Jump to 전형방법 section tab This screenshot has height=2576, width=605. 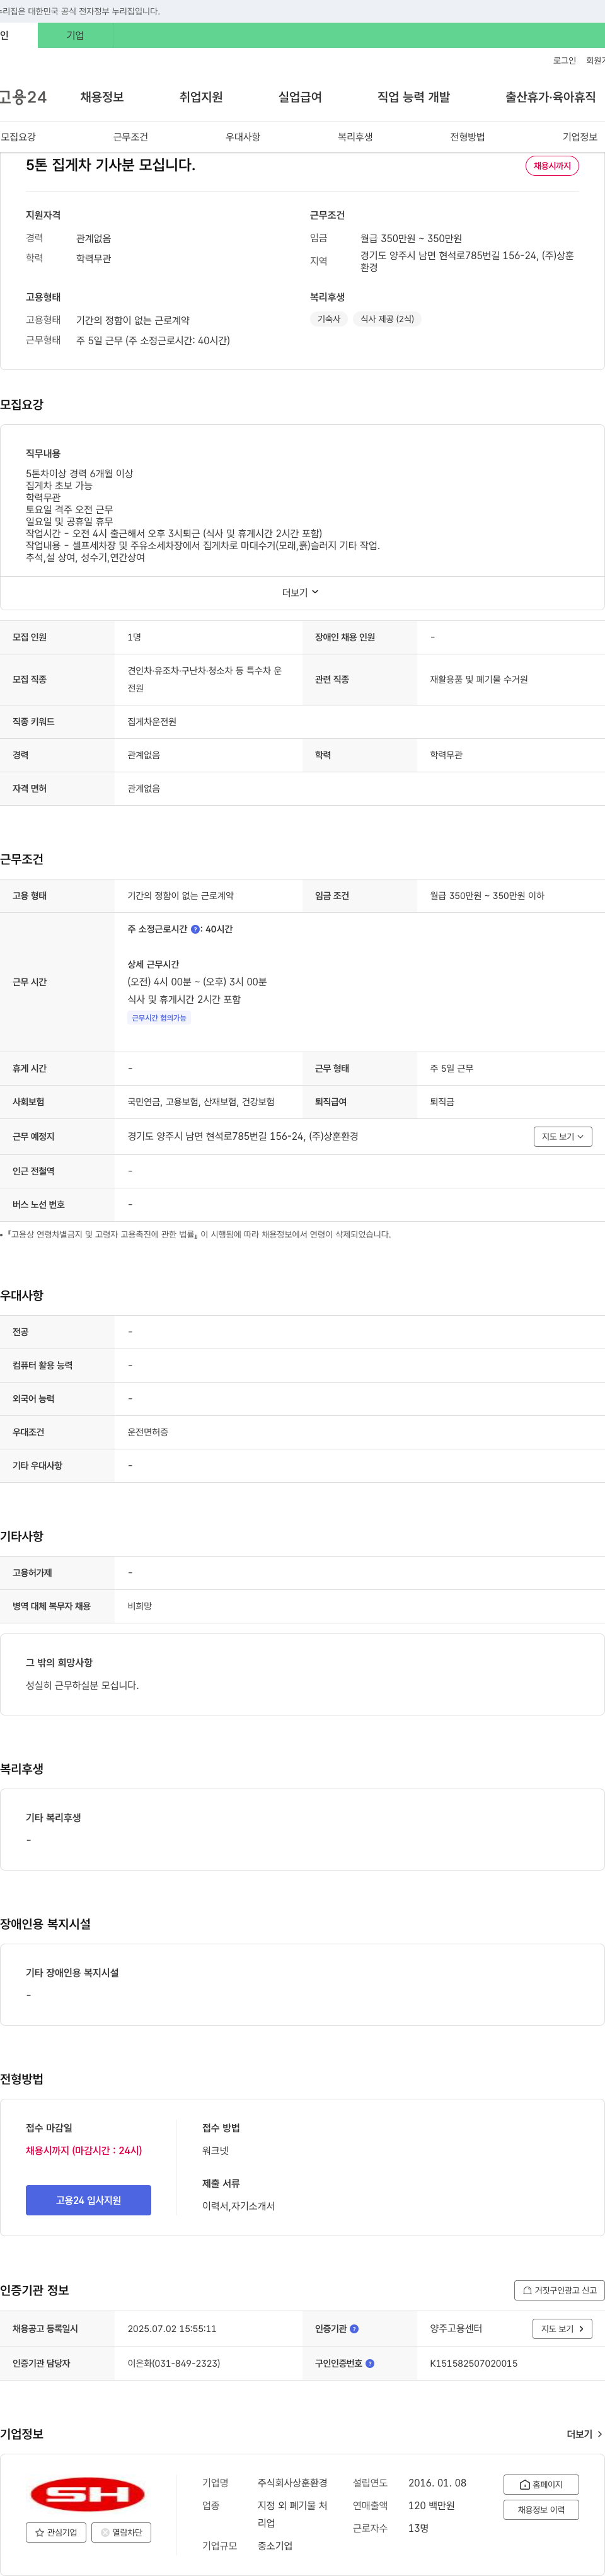467,137
